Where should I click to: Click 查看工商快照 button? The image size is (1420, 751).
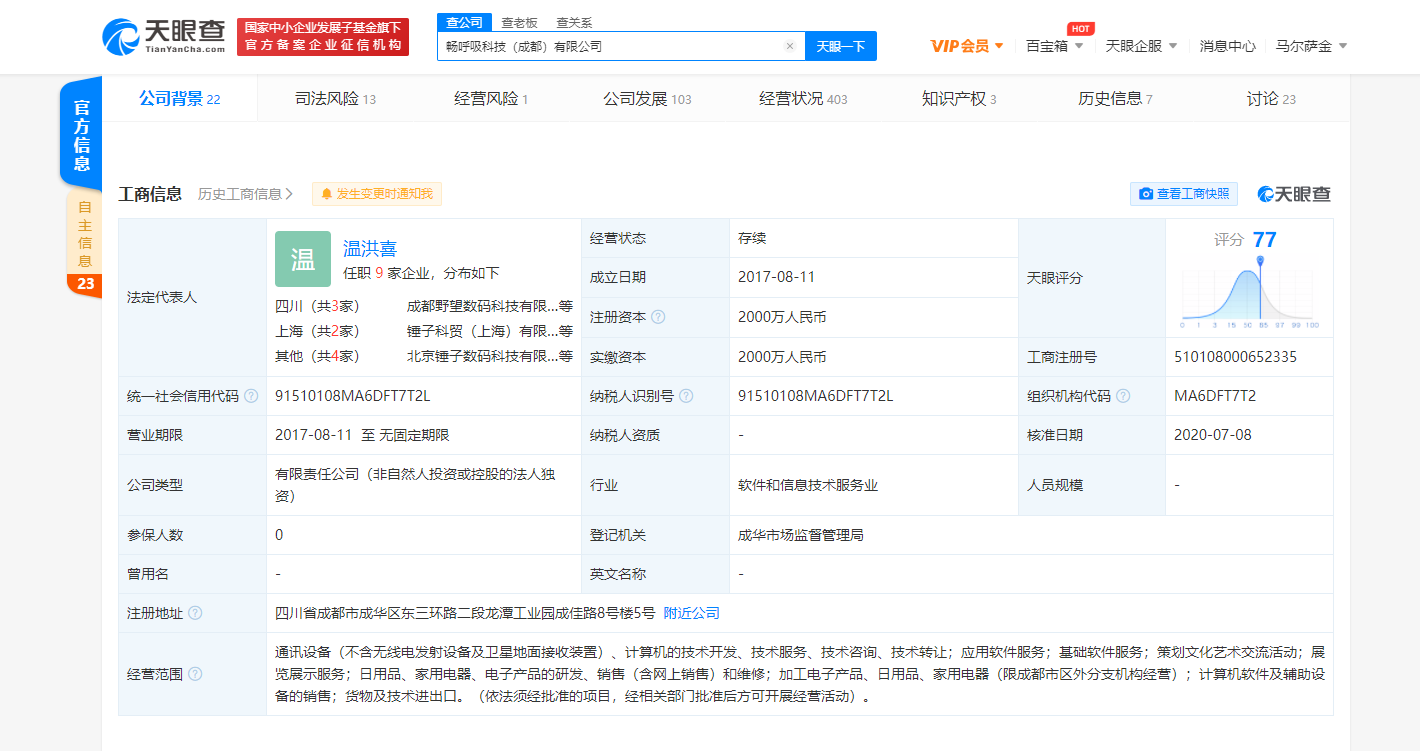1184,194
